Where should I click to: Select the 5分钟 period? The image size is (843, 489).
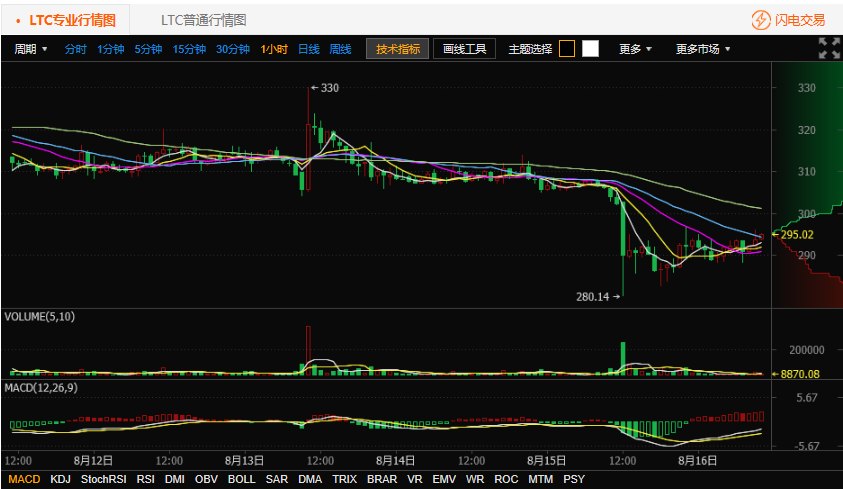coord(148,49)
